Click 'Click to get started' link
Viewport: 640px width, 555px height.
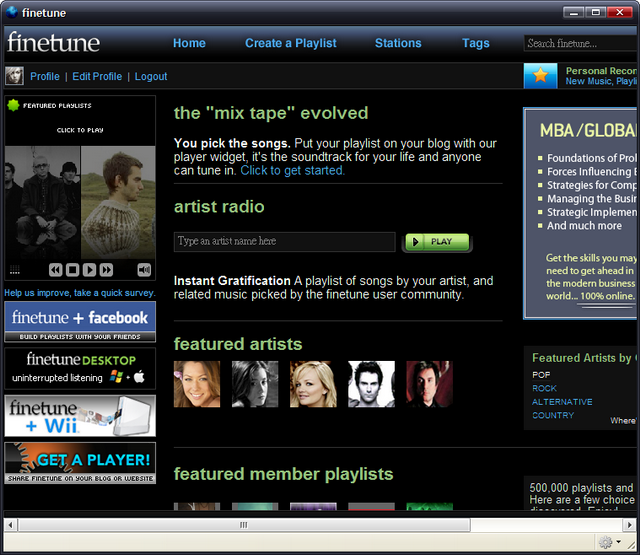click(293, 171)
